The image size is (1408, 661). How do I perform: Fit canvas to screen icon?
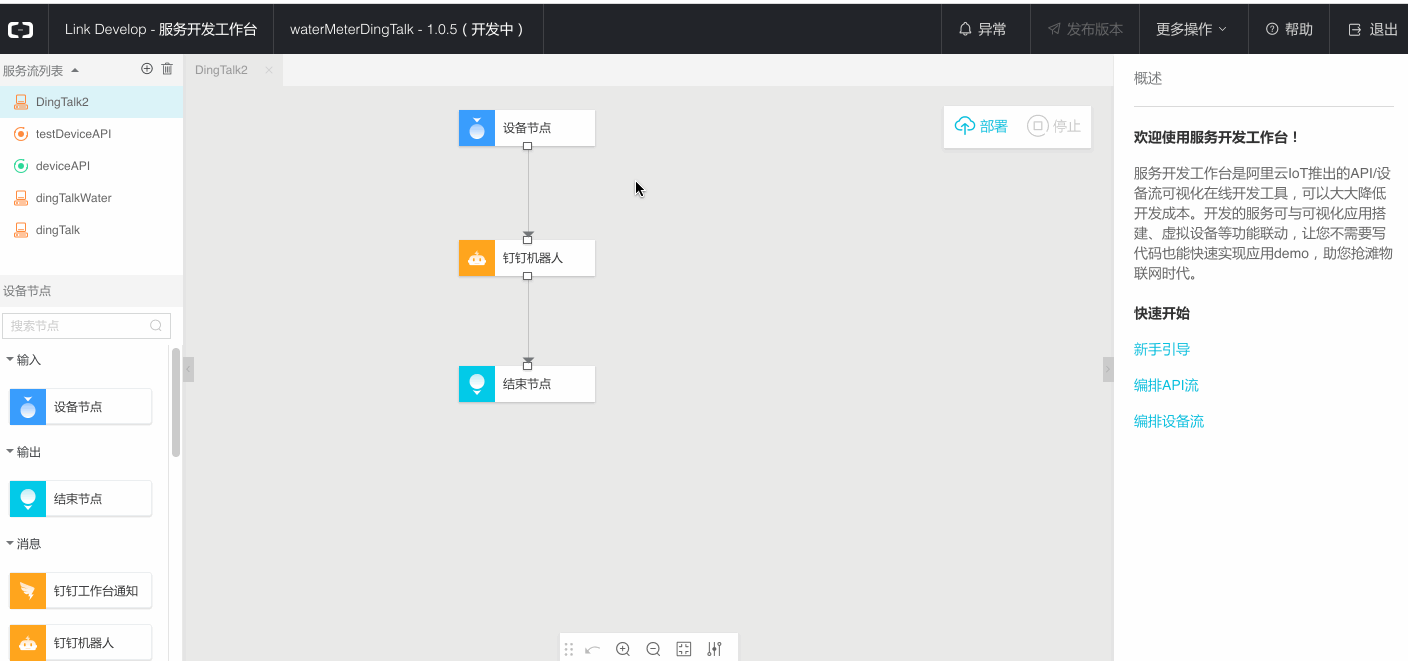[x=684, y=649]
